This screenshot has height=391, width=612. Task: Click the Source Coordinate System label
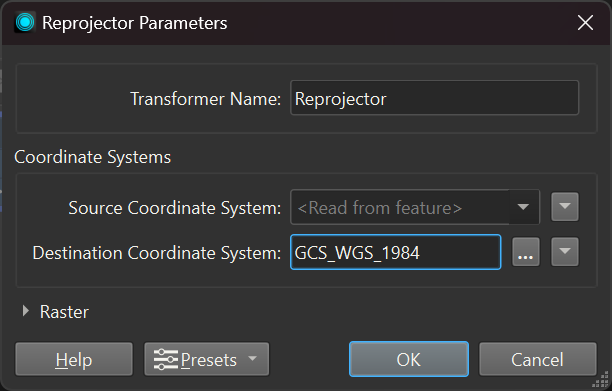tap(174, 208)
